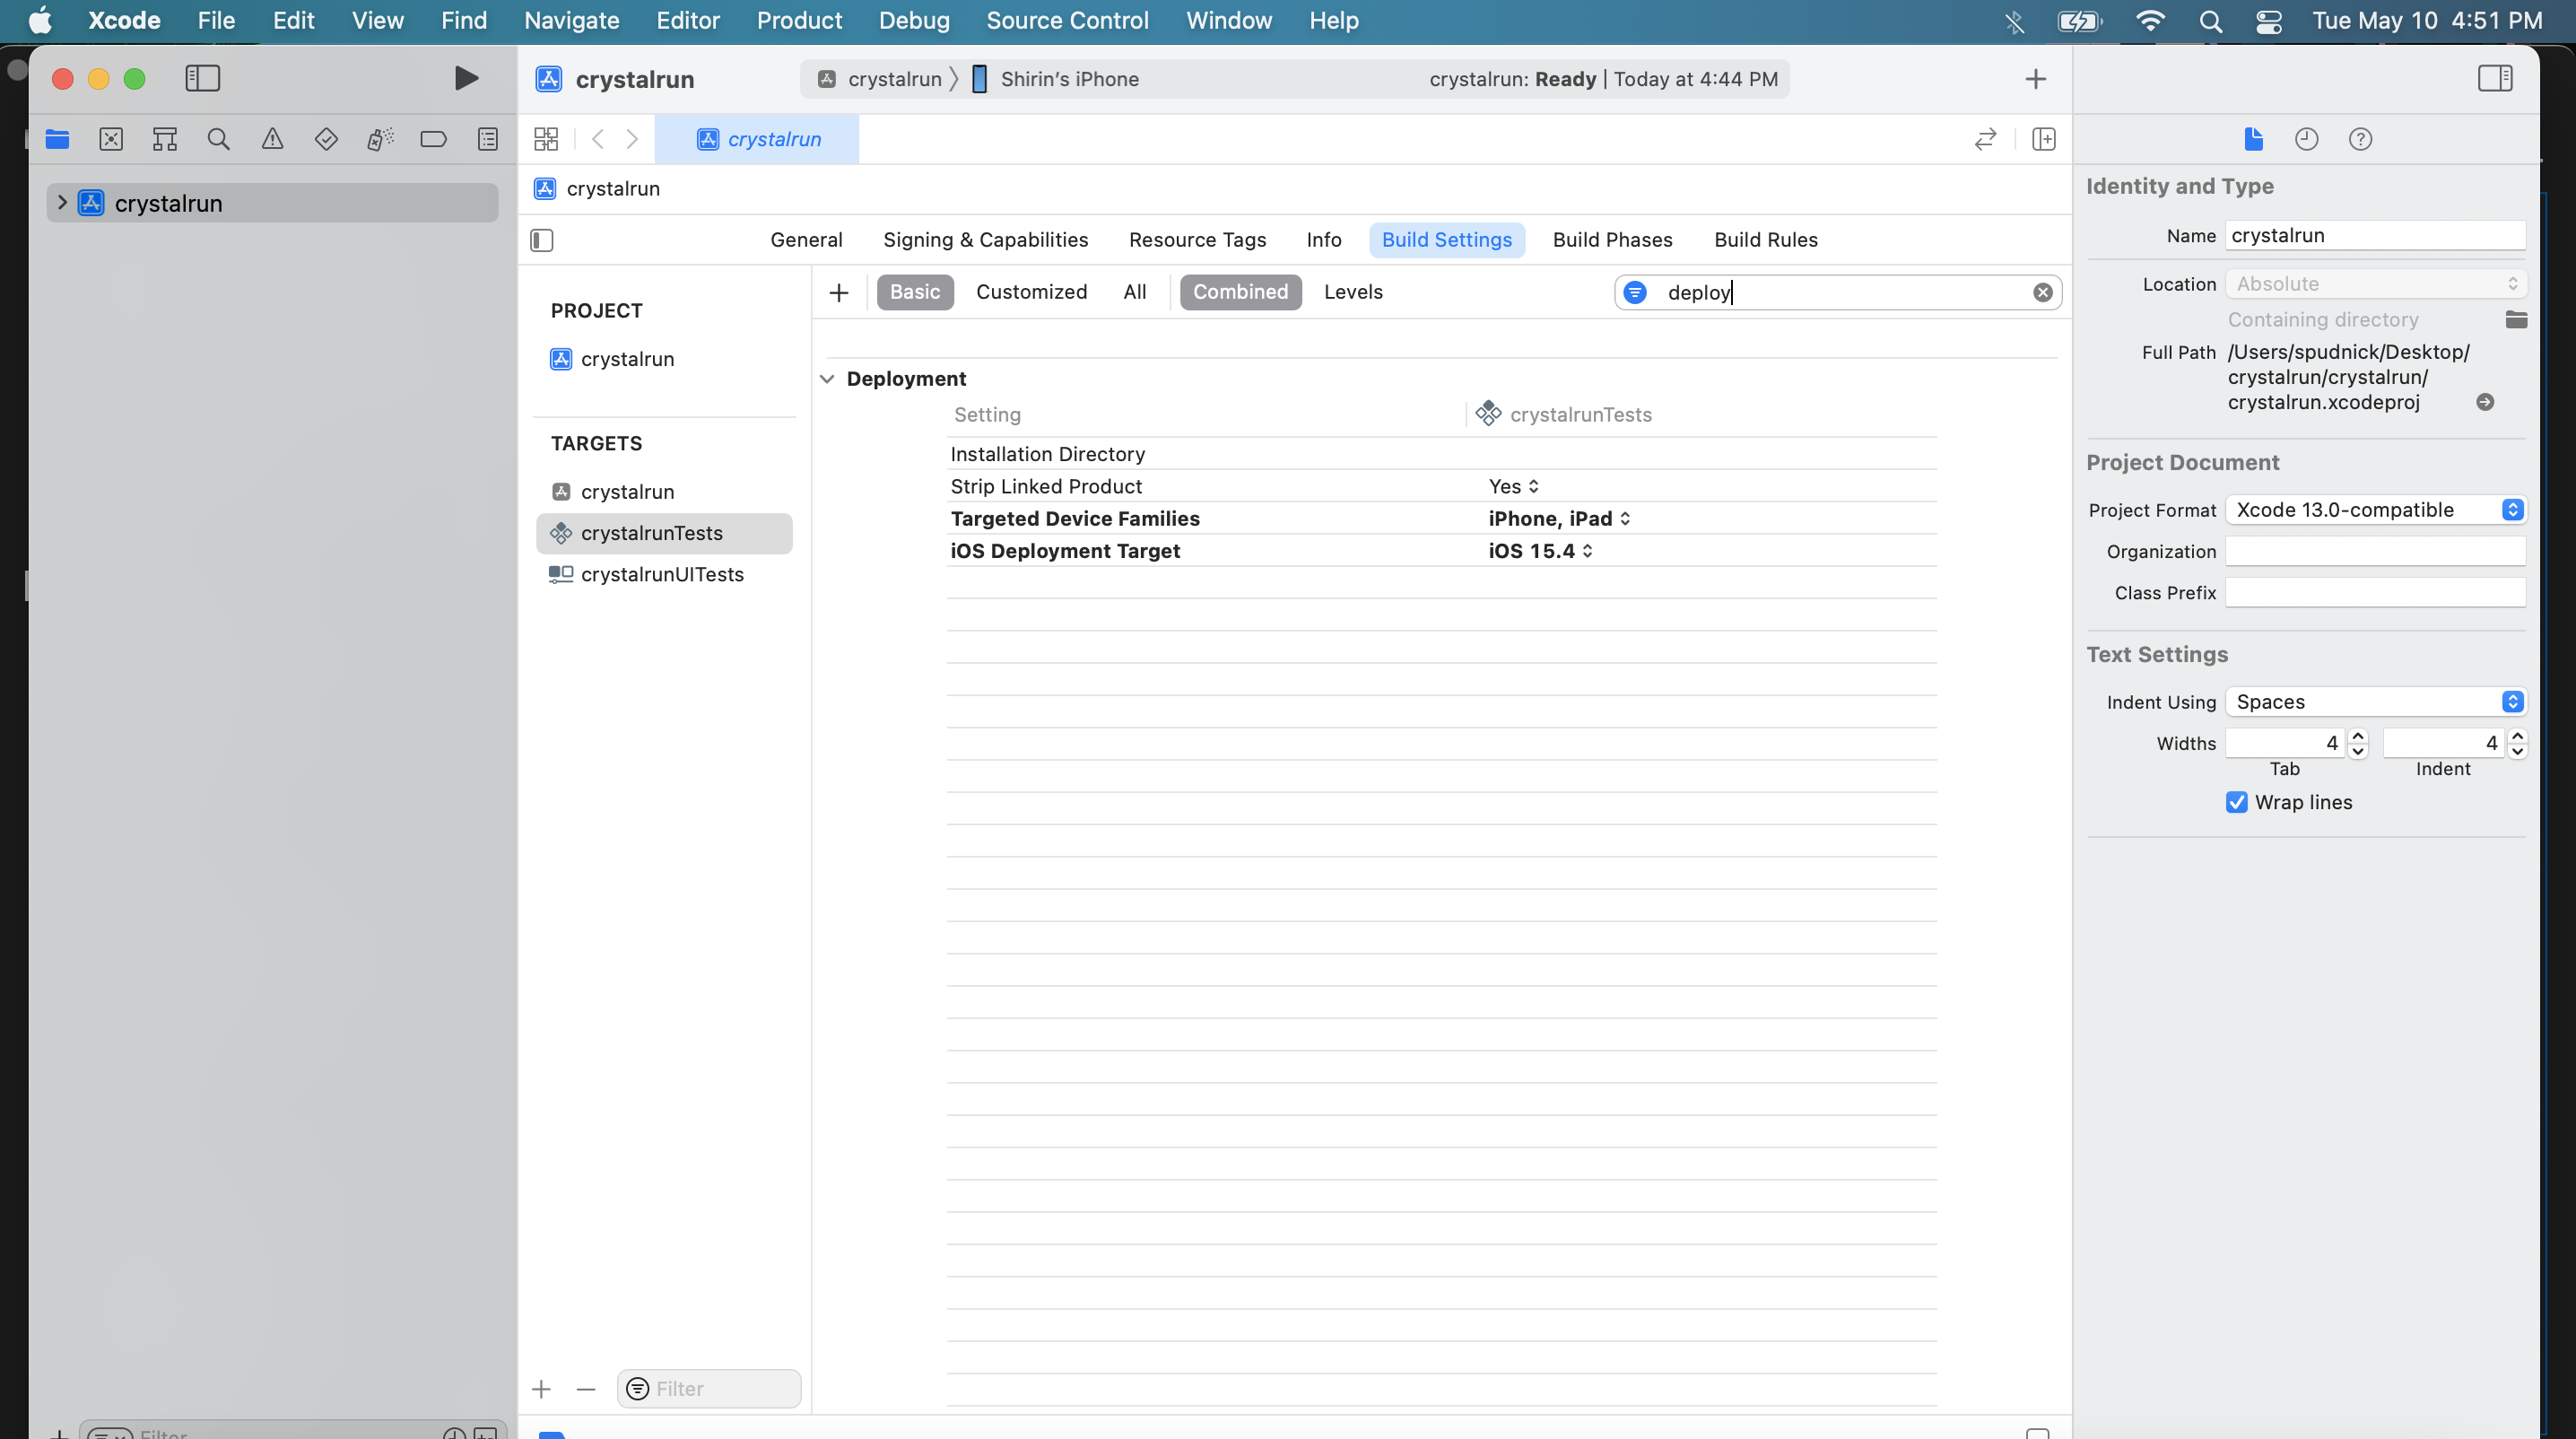Add a build setting with plus button
2576x1439 pixels.
pos(839,292)
